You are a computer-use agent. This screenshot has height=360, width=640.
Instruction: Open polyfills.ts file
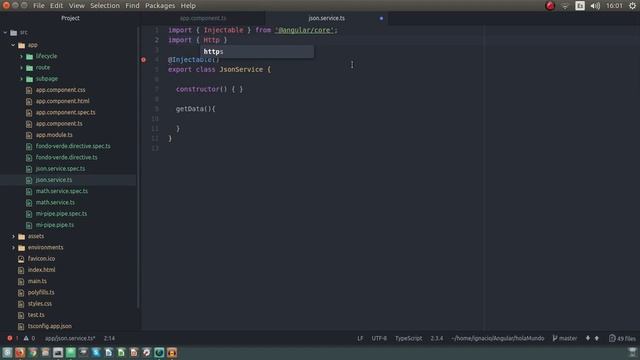tap(41, 293)
